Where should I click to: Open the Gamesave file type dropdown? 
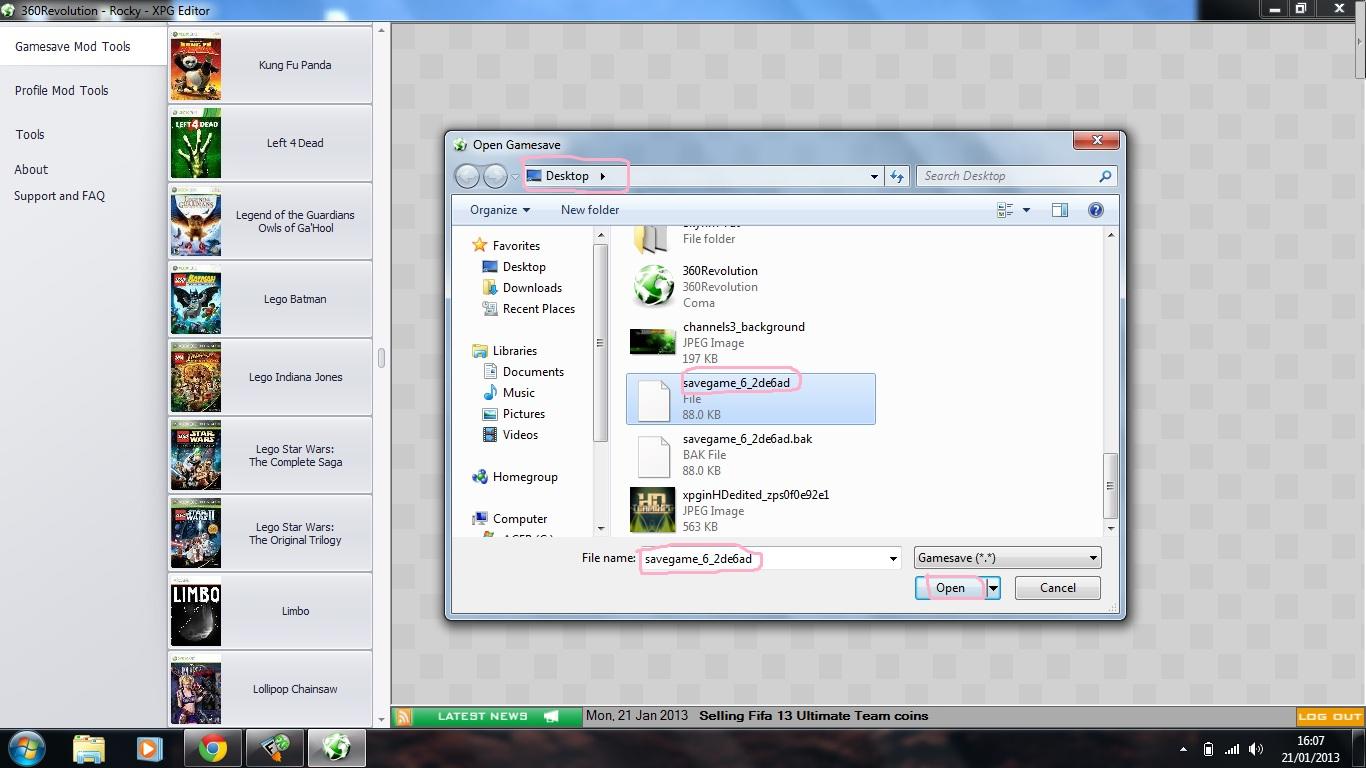point(1007,558)
